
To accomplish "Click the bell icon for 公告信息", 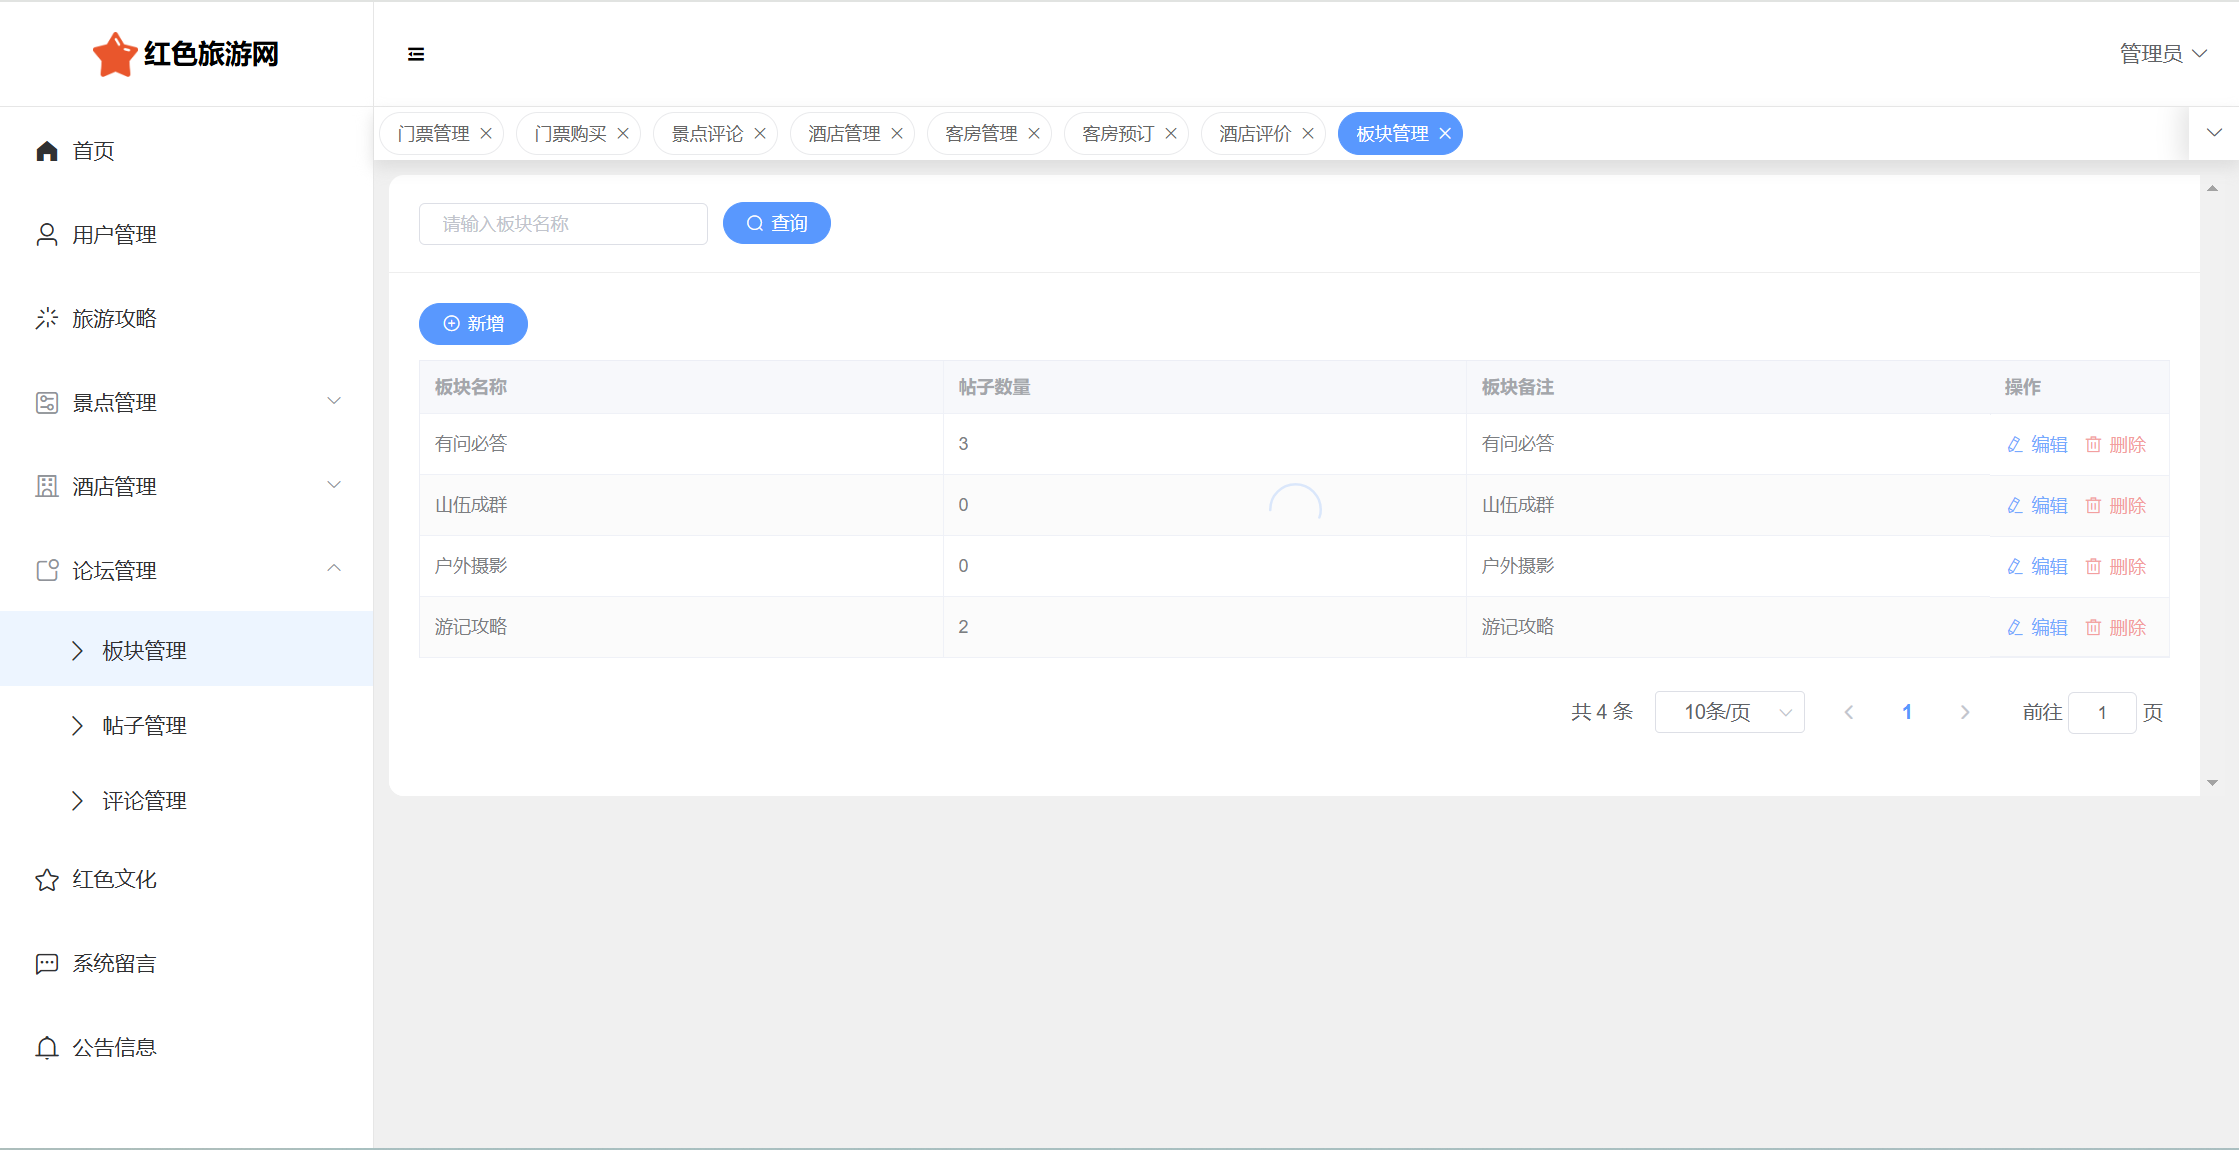I will tap(47, 1047).
